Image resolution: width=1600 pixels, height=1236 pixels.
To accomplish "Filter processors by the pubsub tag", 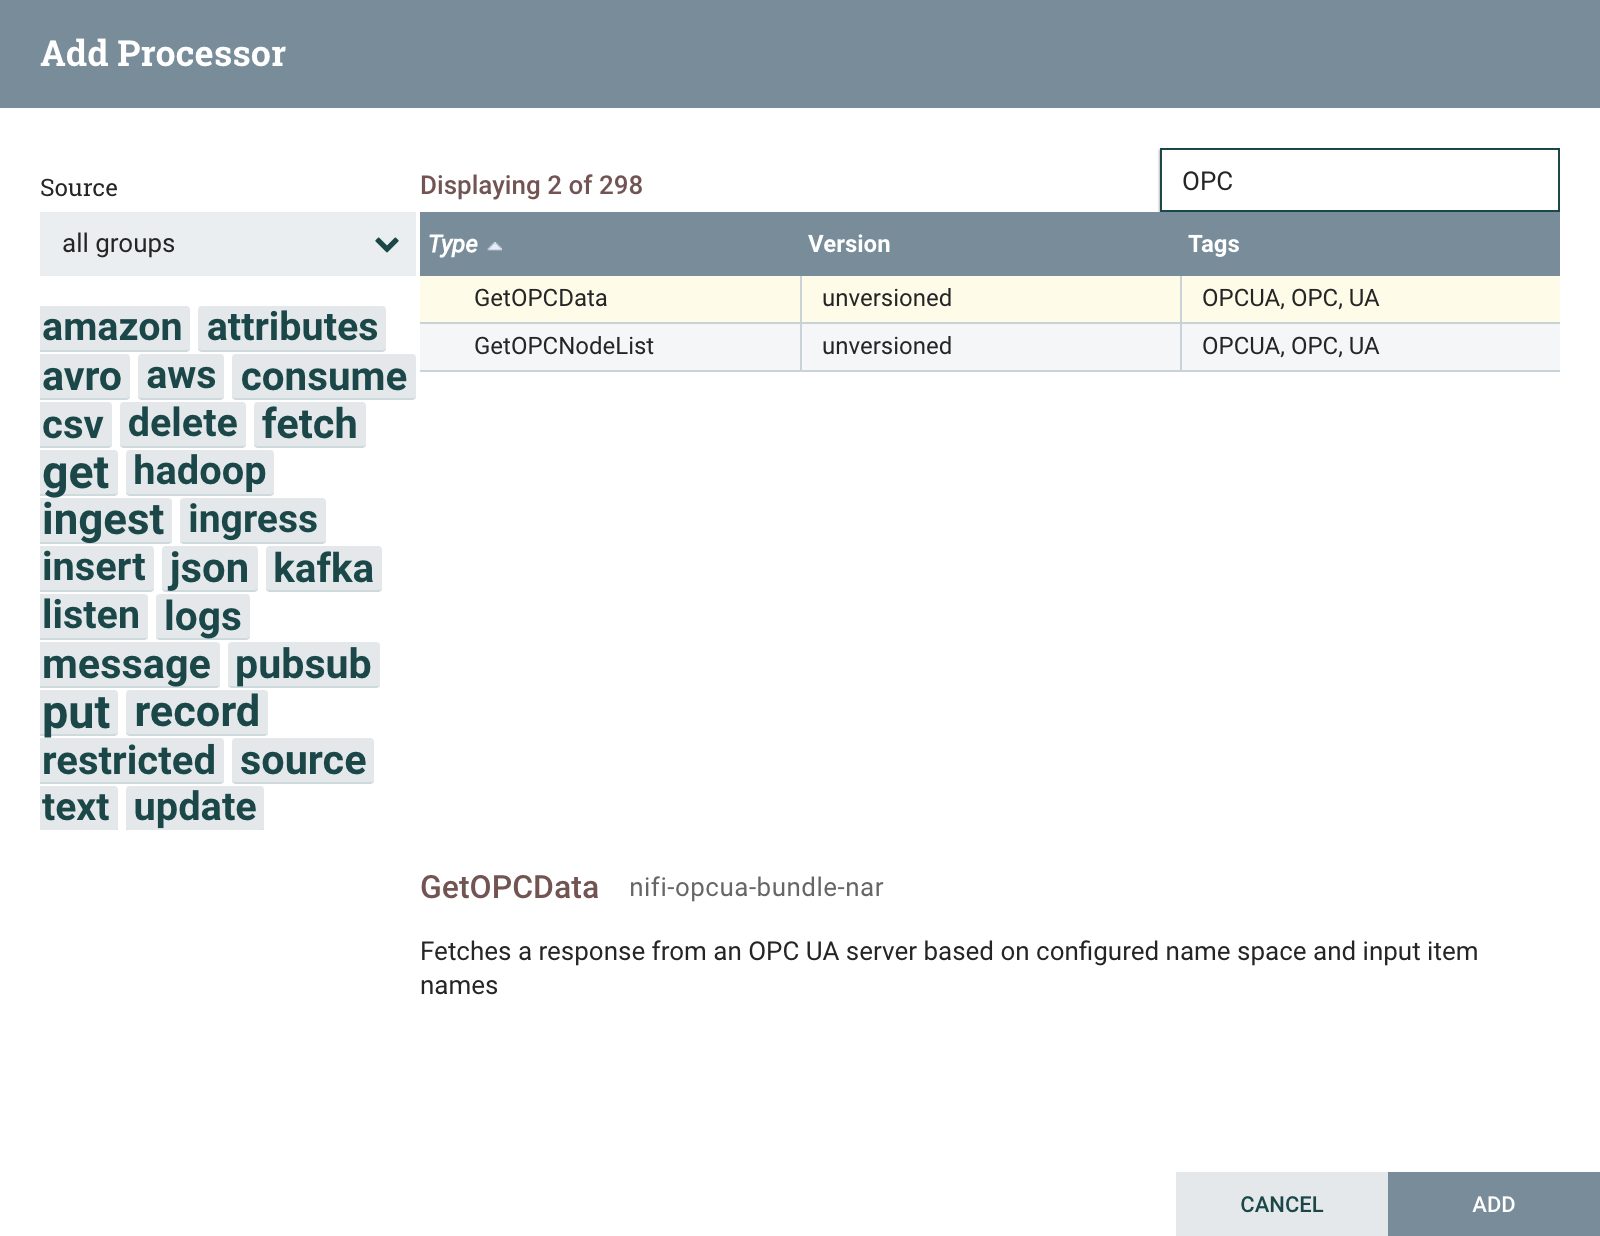I will click(303, 664).
